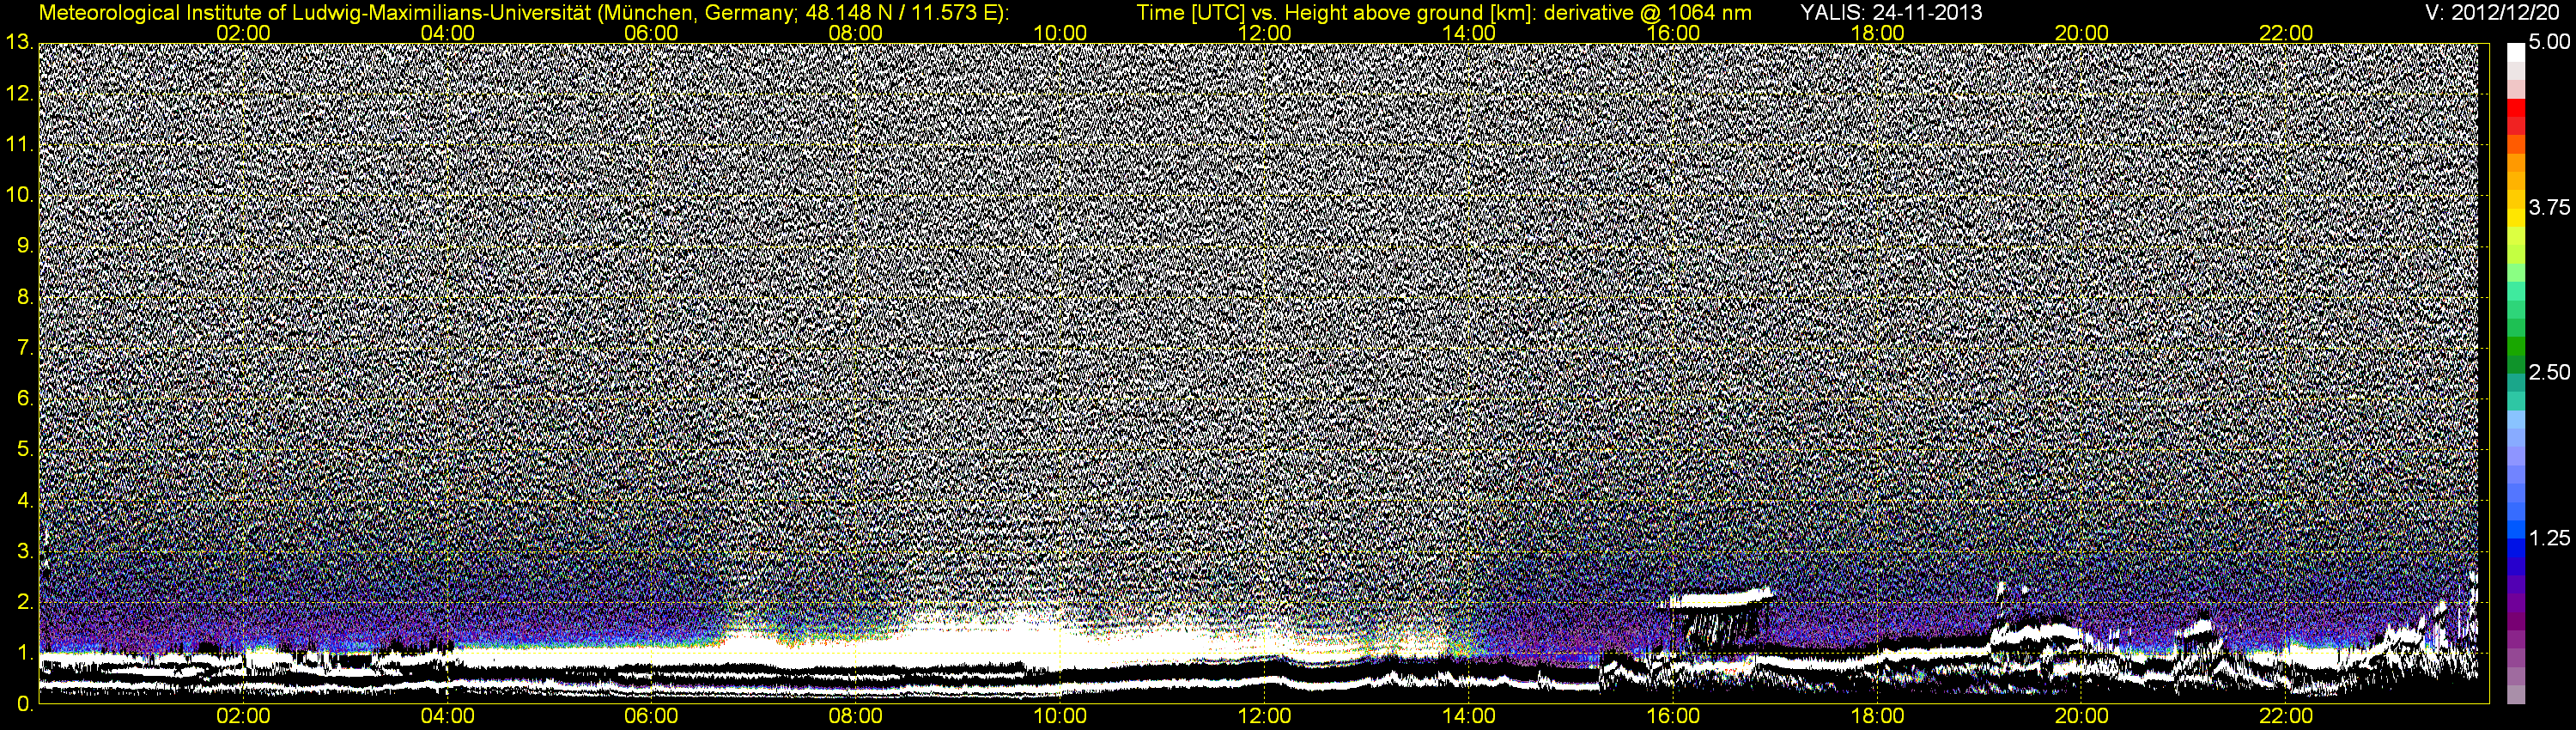
Task: Click the height label 8 km
Action: coord(24,297)
